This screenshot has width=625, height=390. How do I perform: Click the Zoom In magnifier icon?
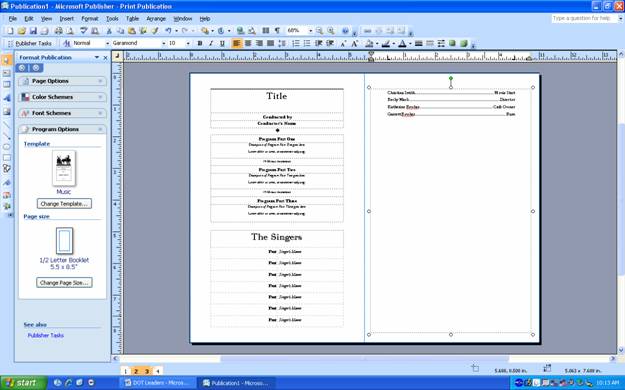click(x=331, y=31)
